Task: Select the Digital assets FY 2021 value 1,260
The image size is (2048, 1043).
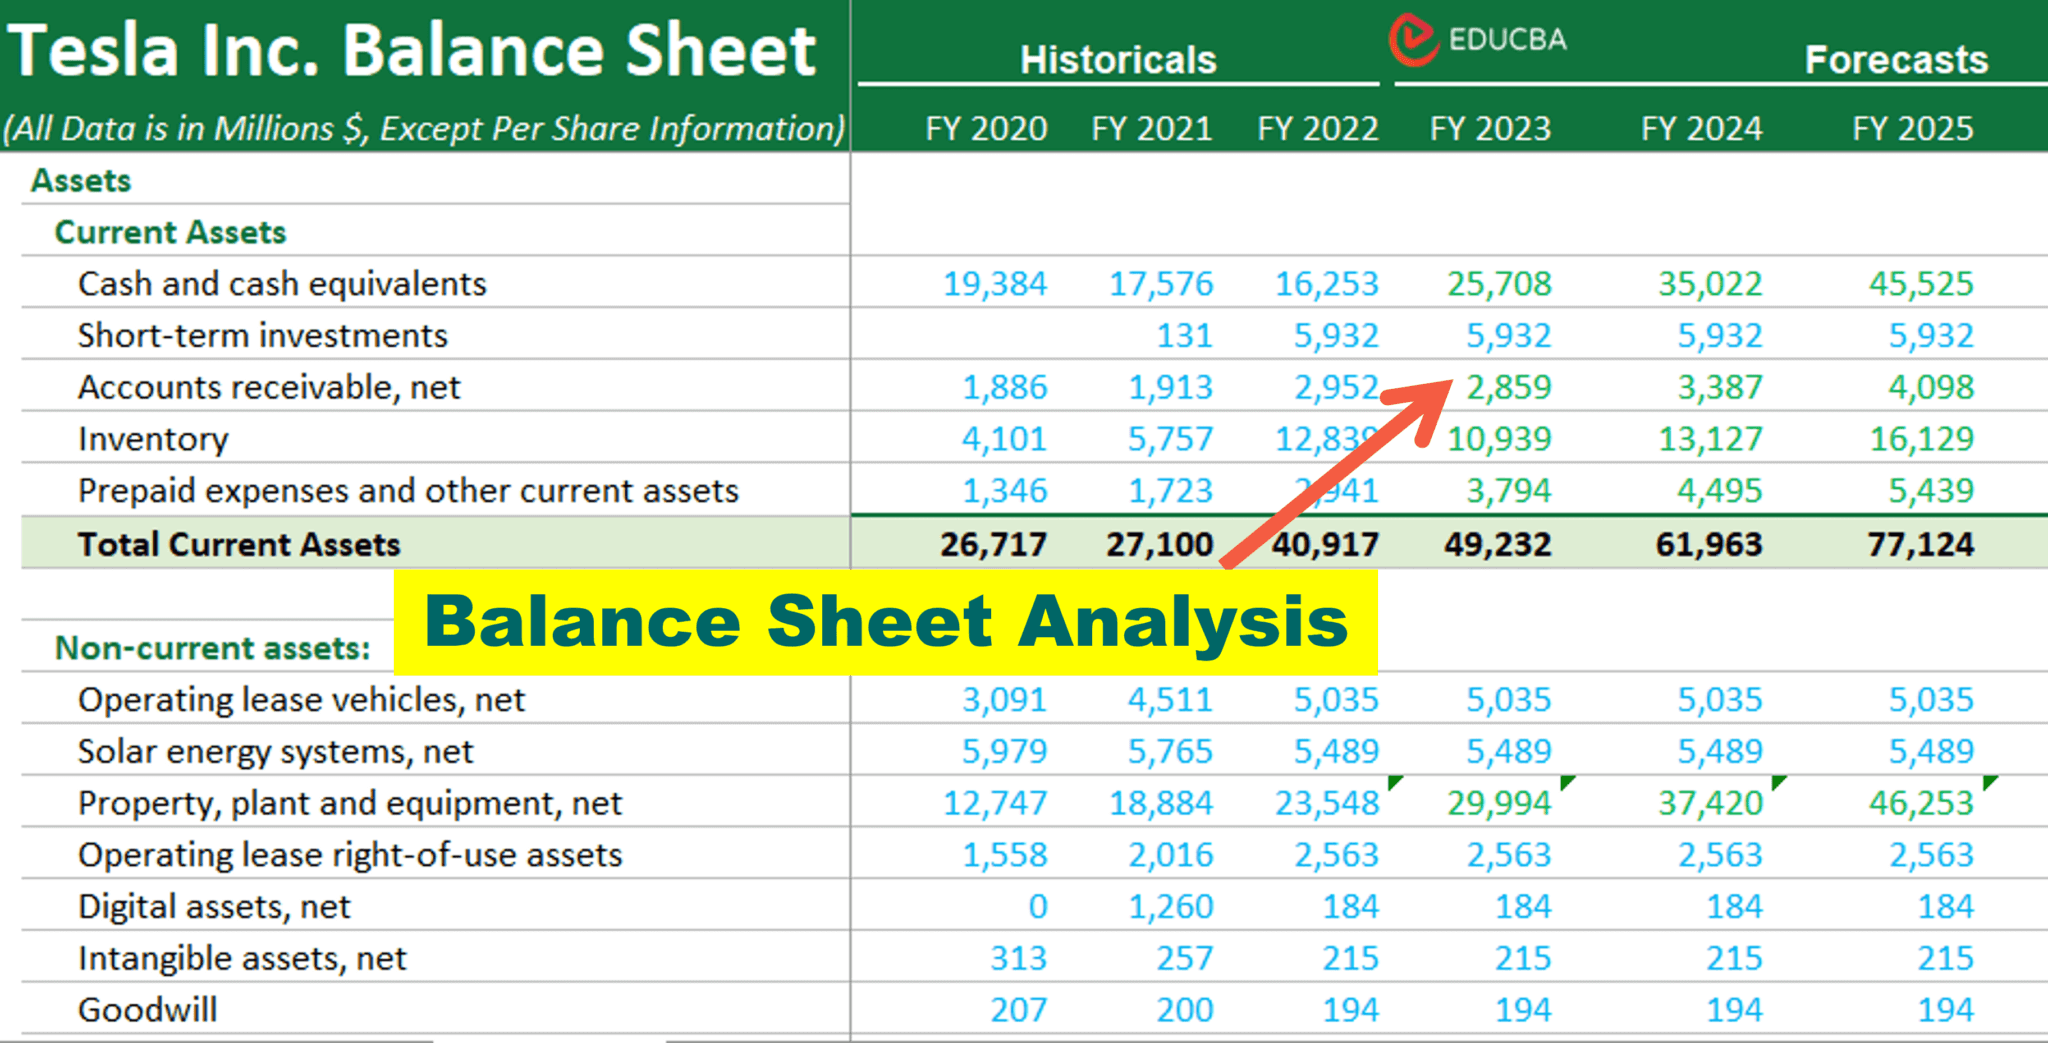Action: 1173,906
